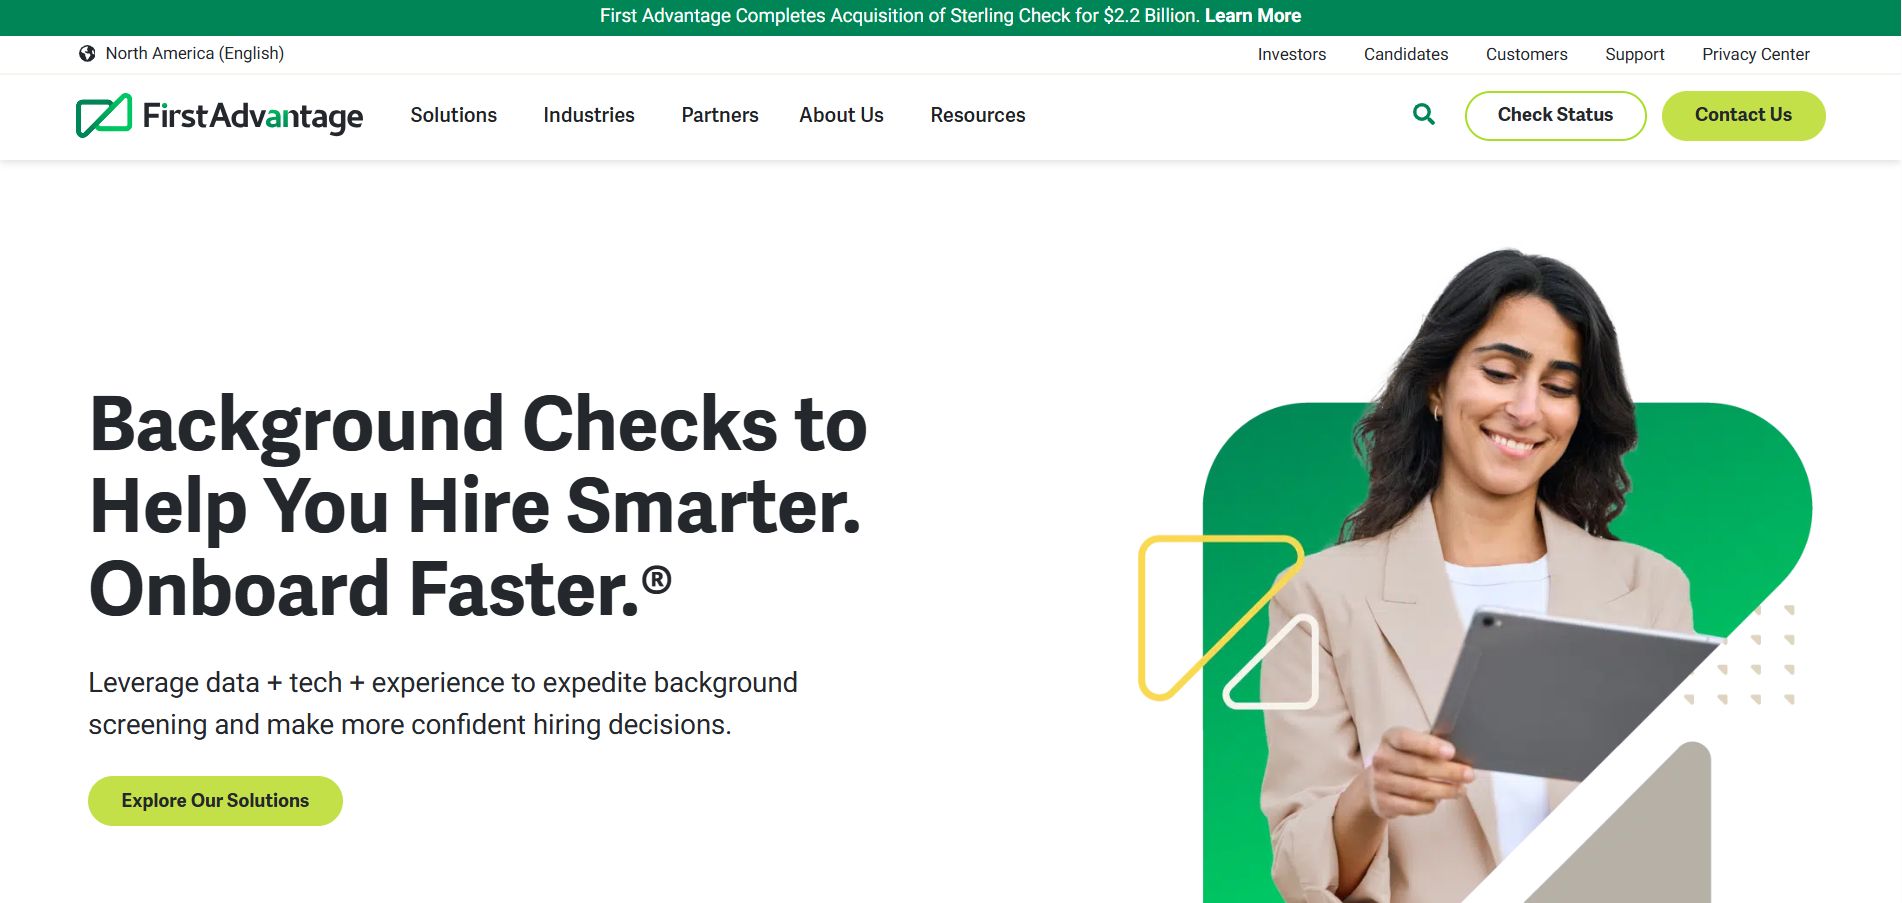The height and width of the screenshot is (903, 1902).
Task: Open the North America (English) region selector
Action: (x=182, y=54)
